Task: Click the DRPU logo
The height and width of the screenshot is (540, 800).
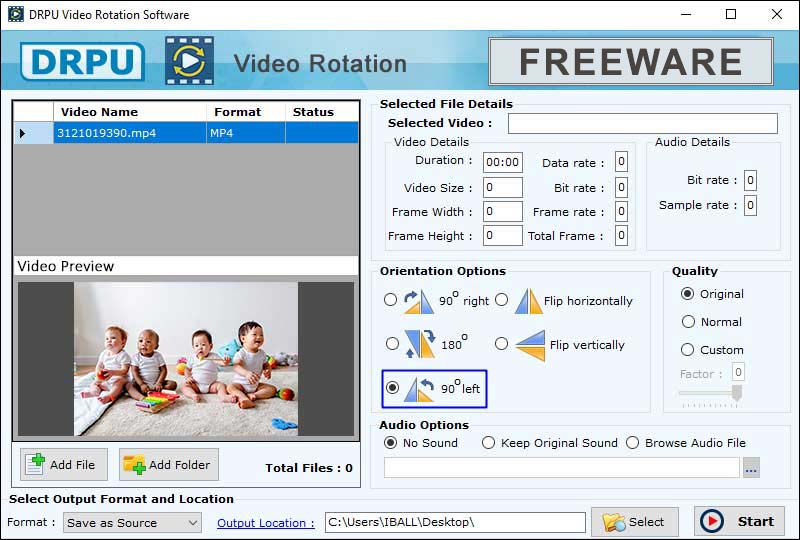Action: (x=83, y=62)
